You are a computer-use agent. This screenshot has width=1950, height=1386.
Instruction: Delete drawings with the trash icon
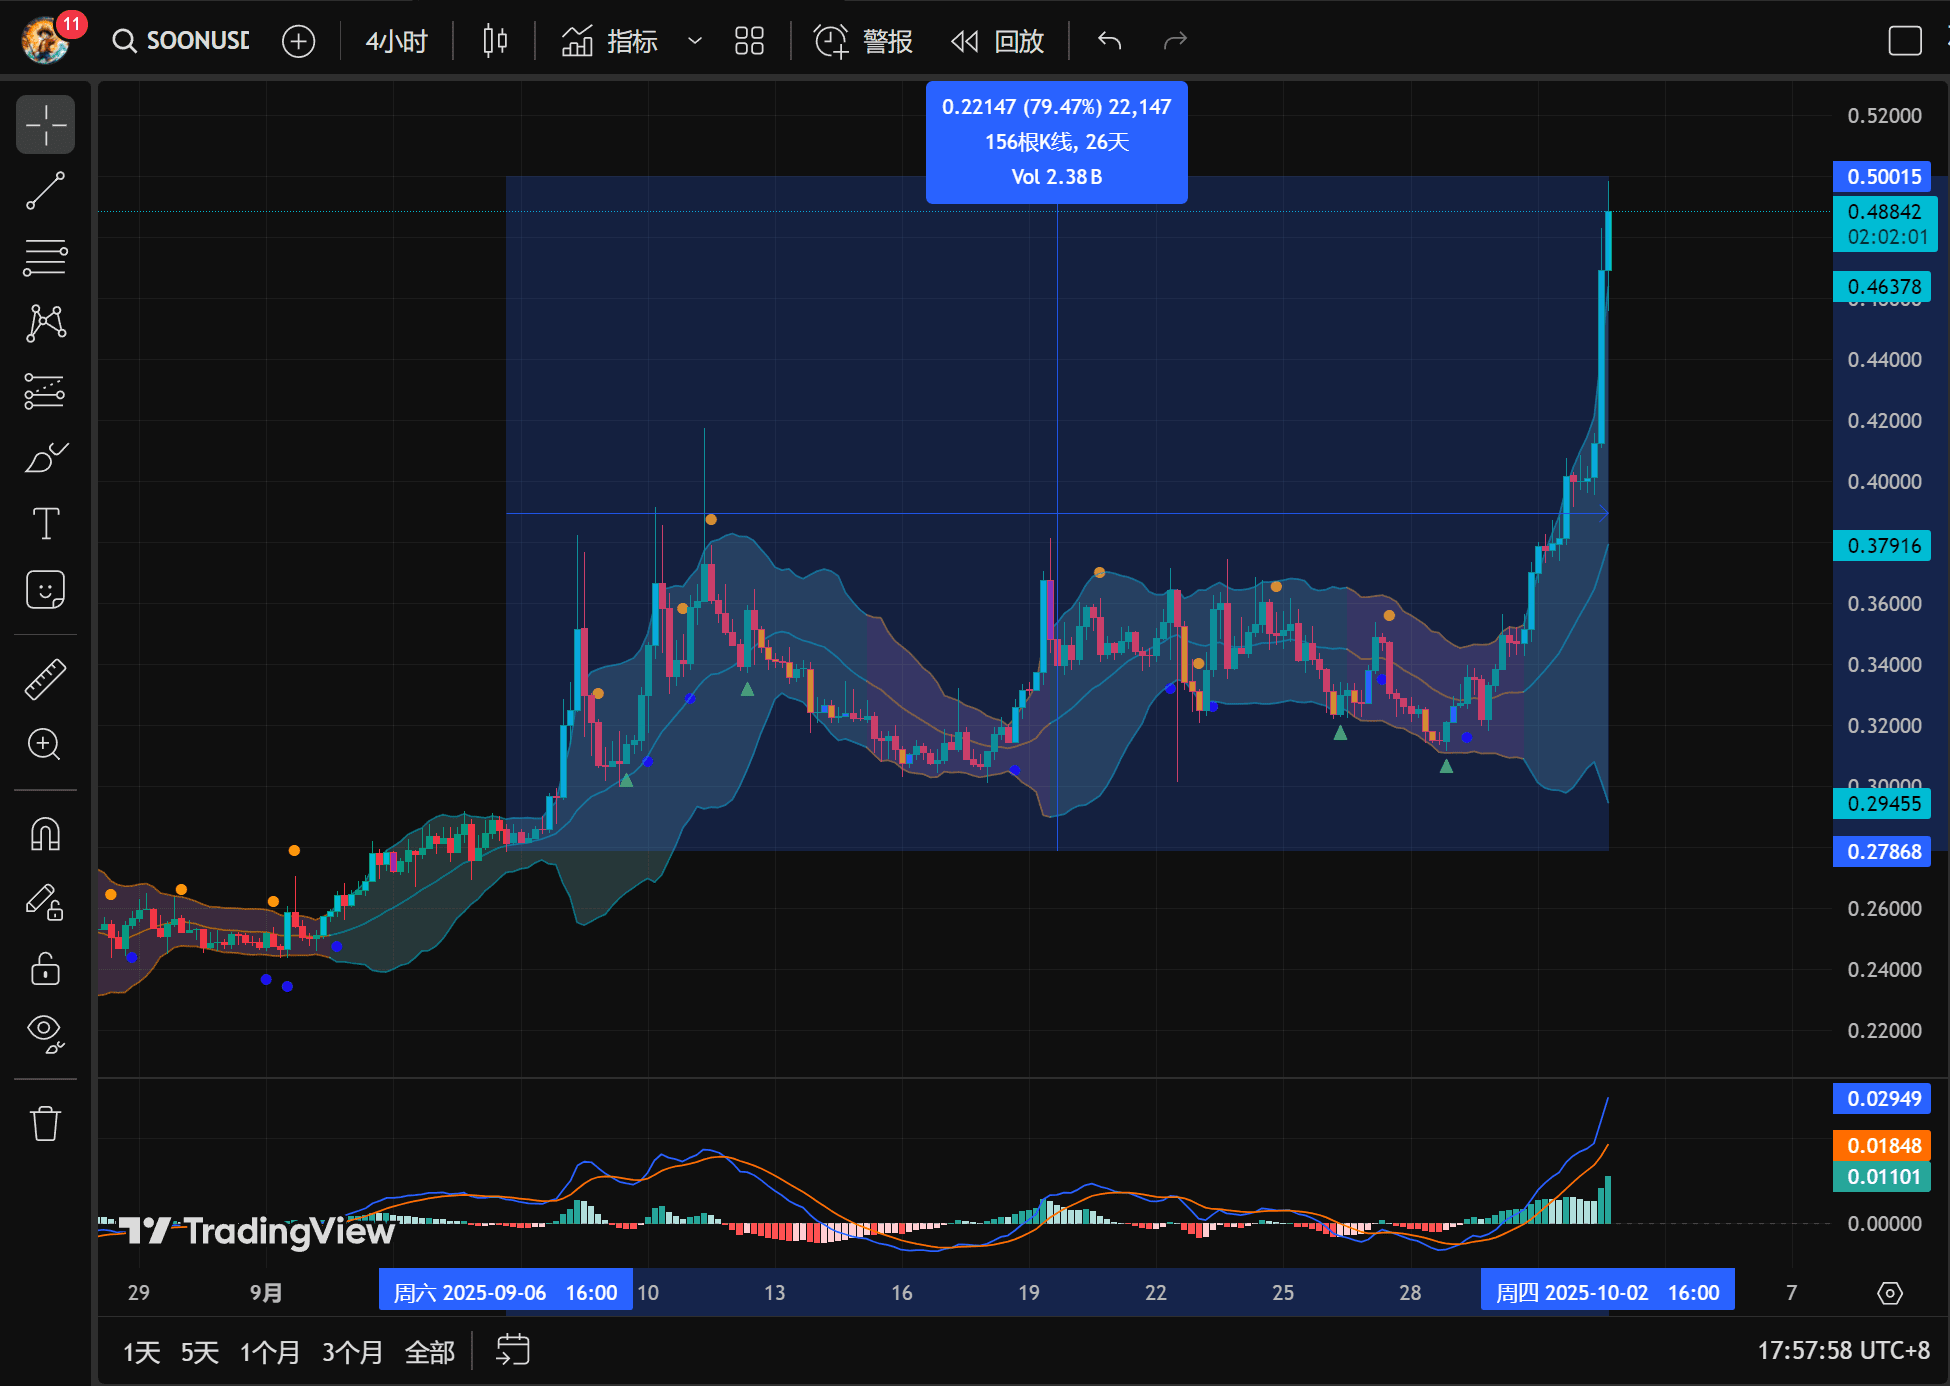coord(45,1123)
